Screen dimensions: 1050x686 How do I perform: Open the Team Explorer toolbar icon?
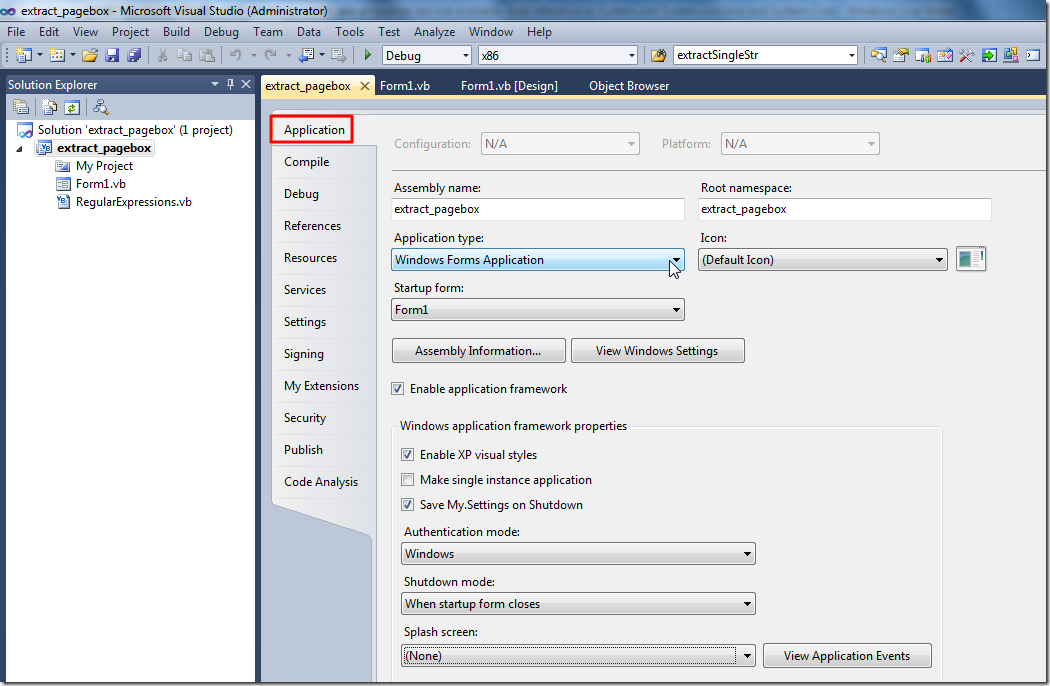click(923, 55)
